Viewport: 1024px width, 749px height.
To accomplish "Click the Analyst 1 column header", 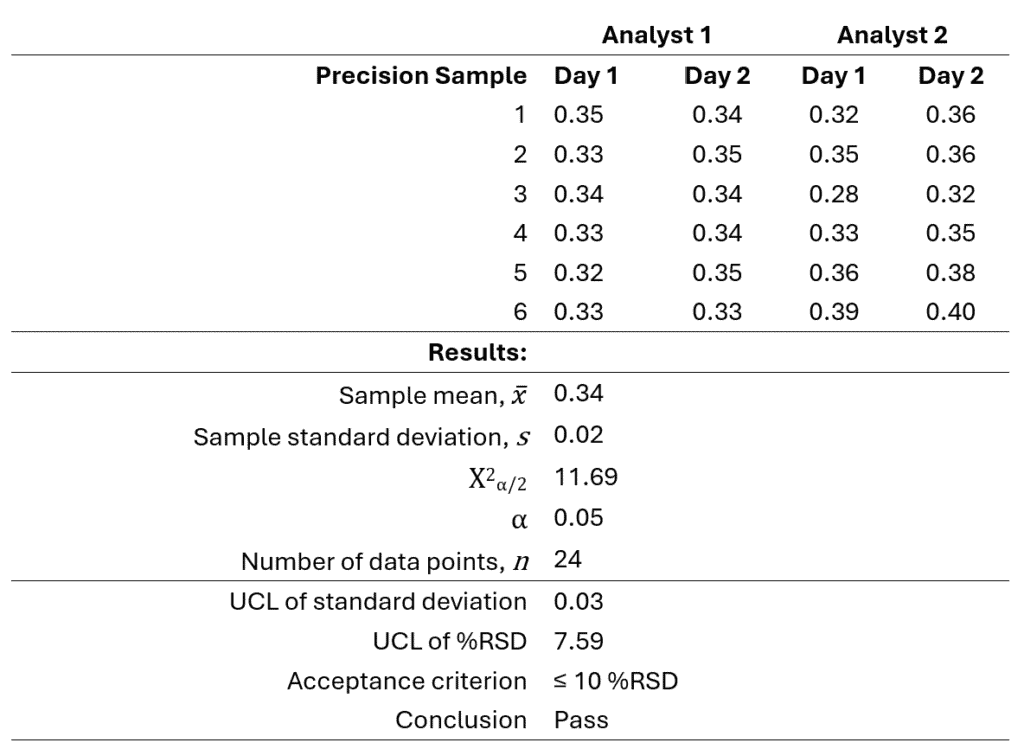I will 656,35.
